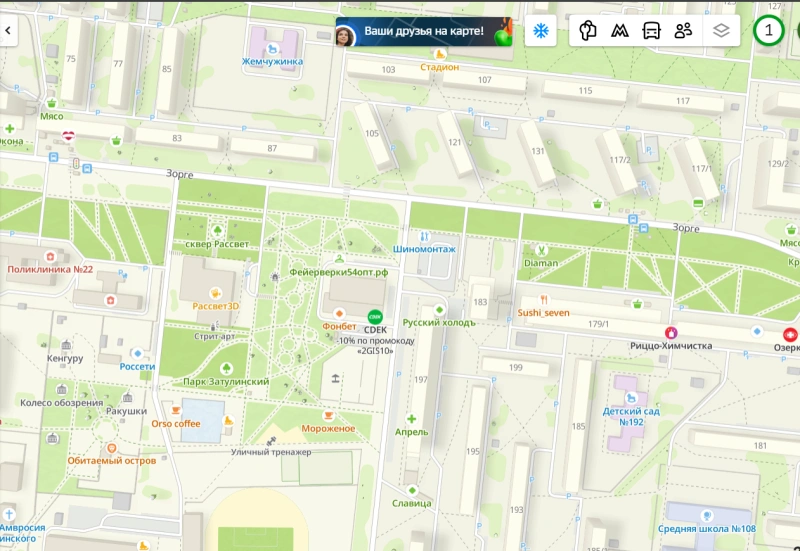Show the metro layer icon
The height and width of the screenshot is (551, 800).
(x=619, y=31)
